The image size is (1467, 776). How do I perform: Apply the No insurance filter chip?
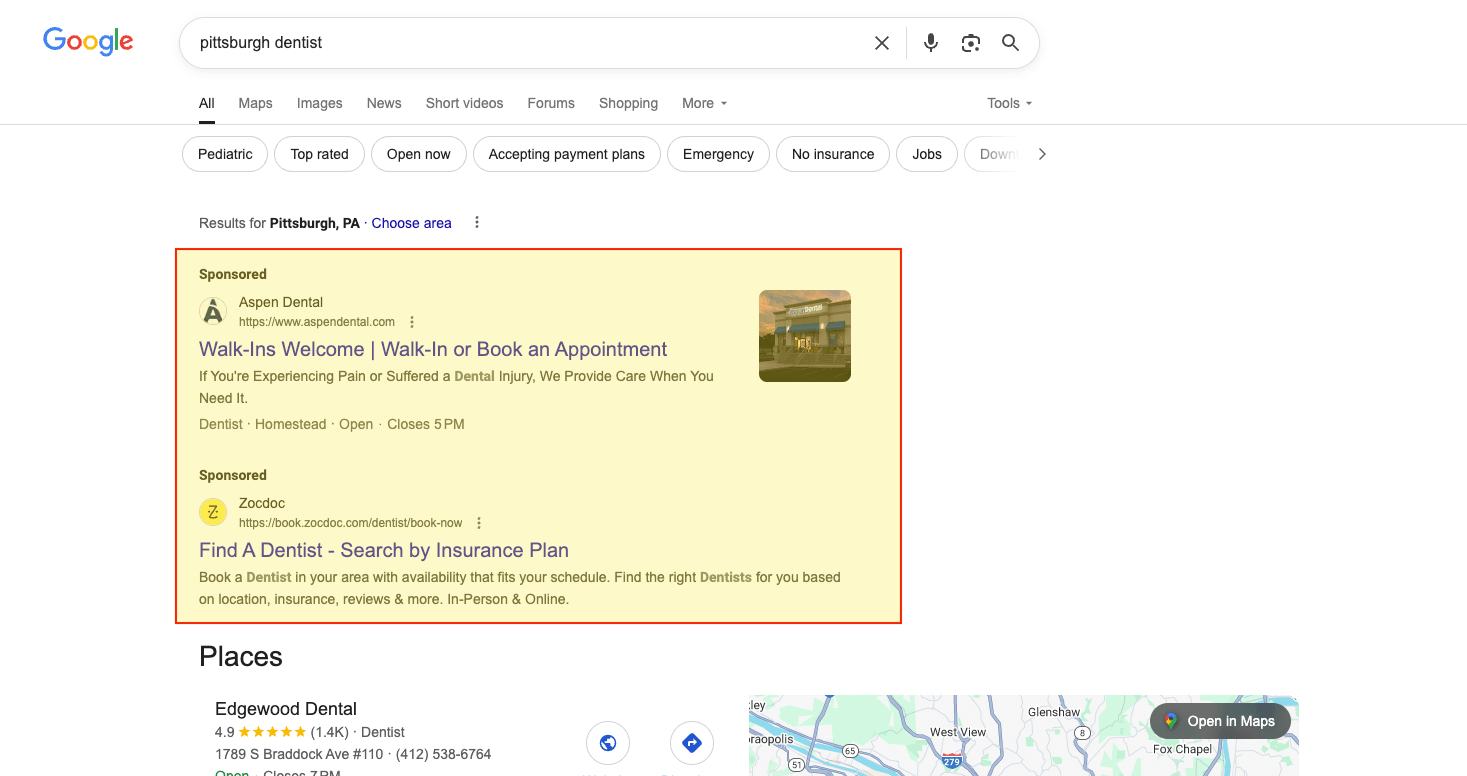[x=833, y=154]
